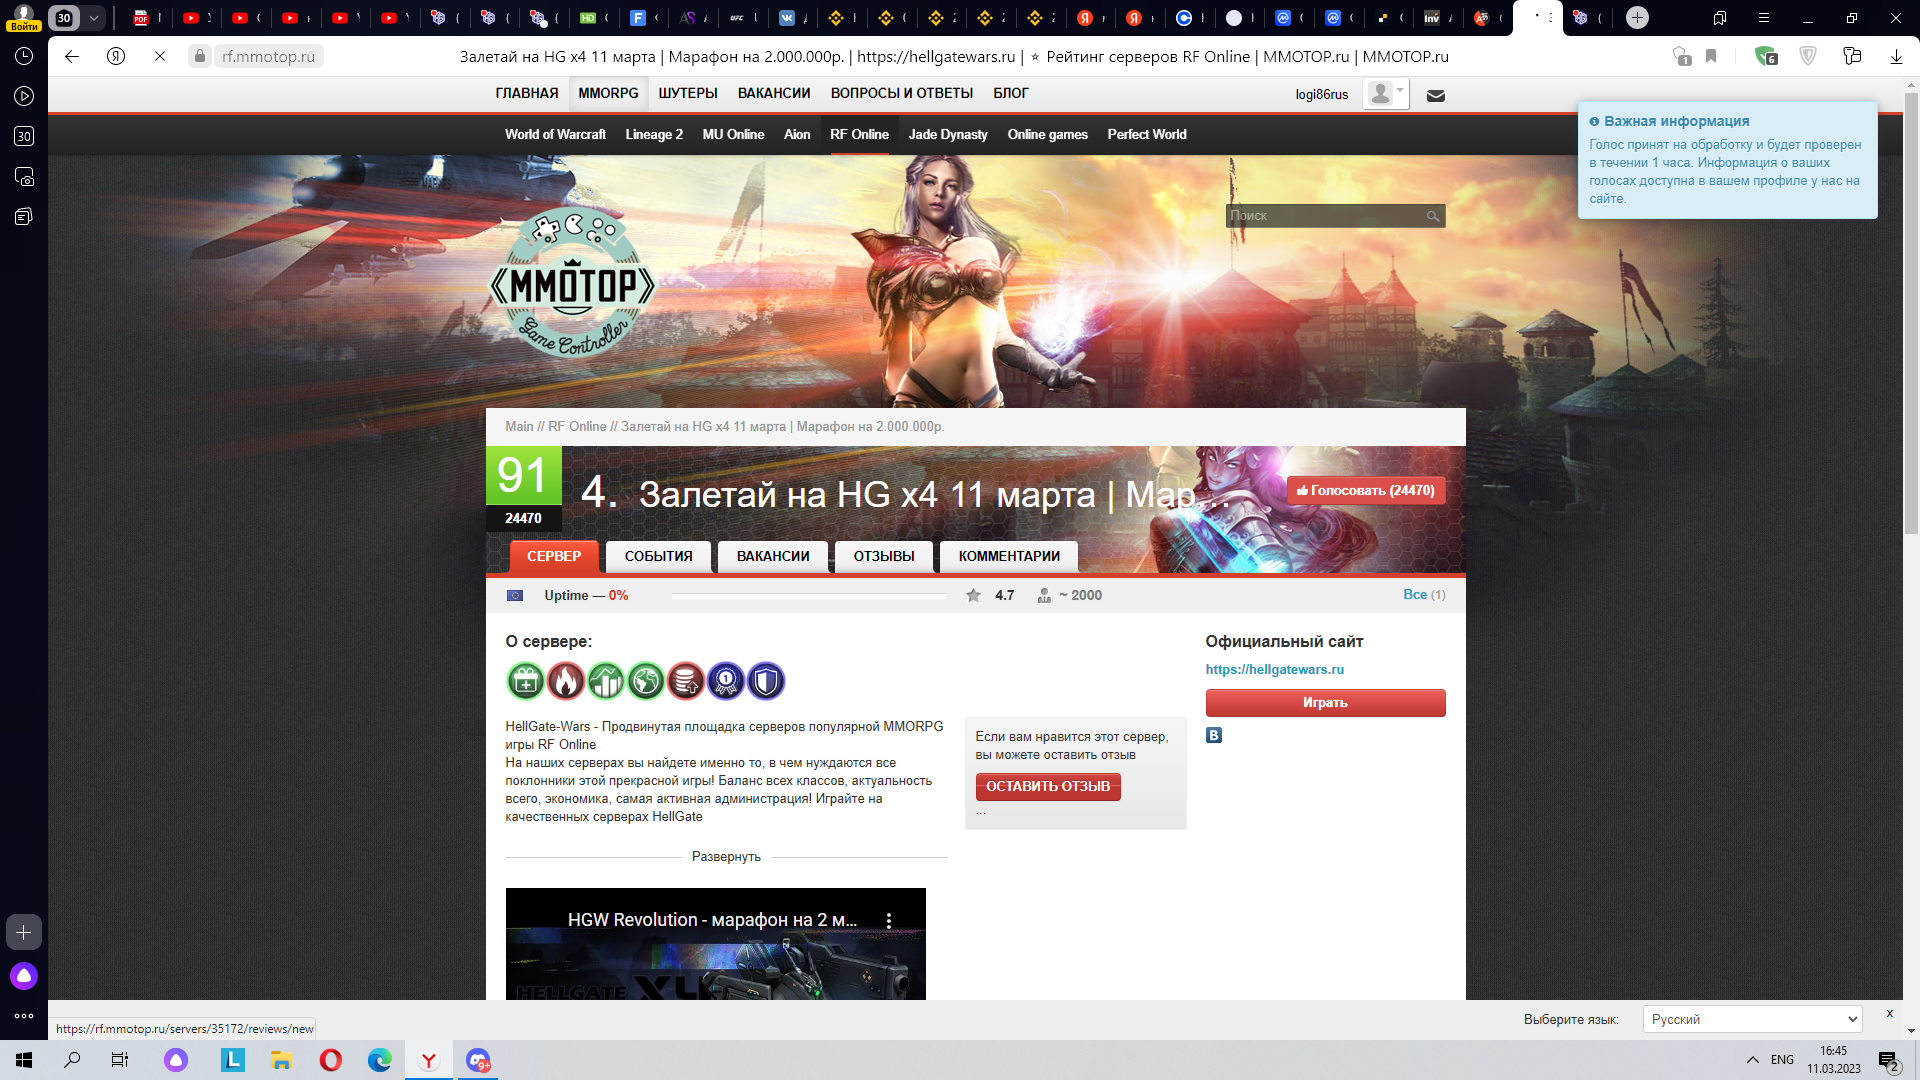This screenshot has height=1080, width=1920.
Task: Open the video three-dot options menu
Action: [x=889, y=920]
